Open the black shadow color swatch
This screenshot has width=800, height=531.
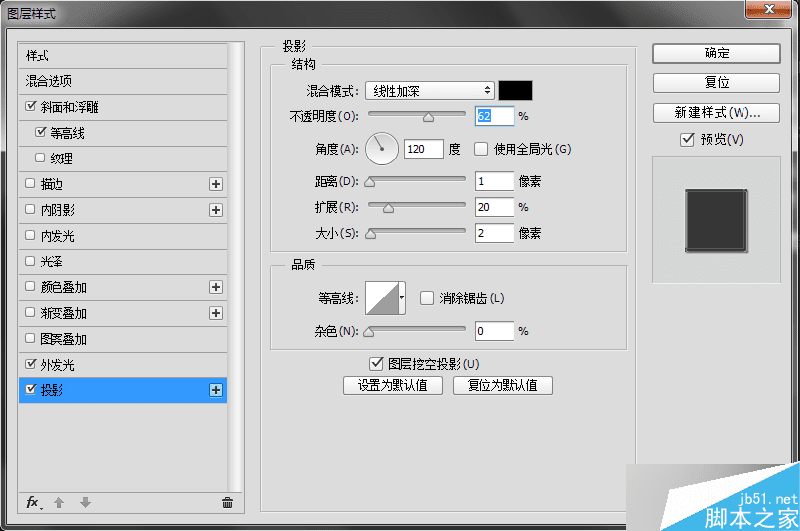pos(515,90)
